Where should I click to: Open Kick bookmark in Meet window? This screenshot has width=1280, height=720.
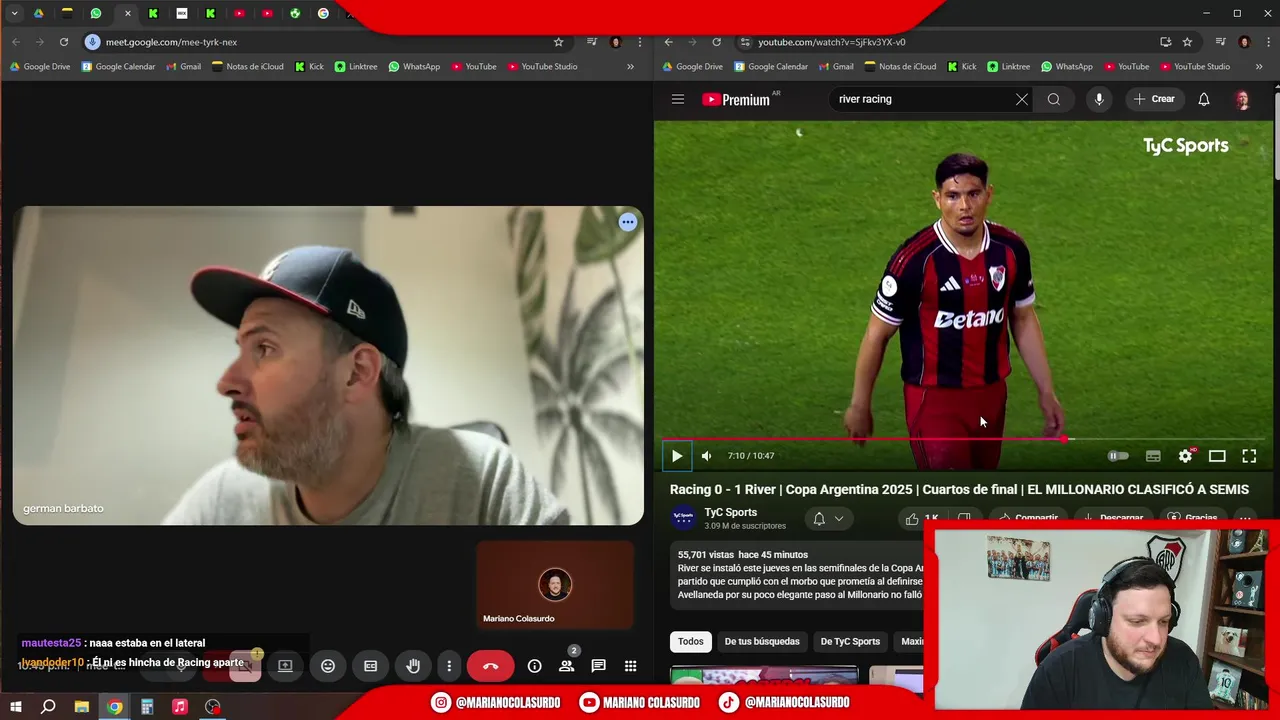(x=309, y=67)
